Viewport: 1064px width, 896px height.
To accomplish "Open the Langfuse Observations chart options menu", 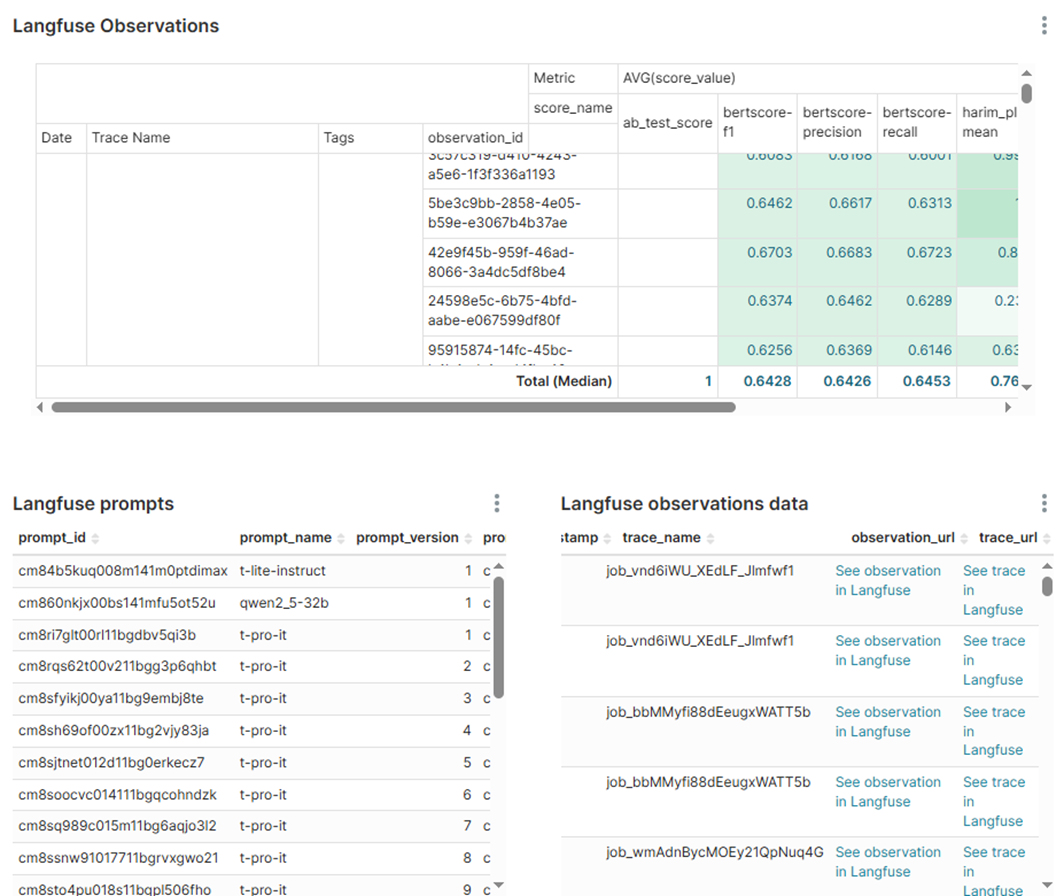I will tap(1045, 26).
